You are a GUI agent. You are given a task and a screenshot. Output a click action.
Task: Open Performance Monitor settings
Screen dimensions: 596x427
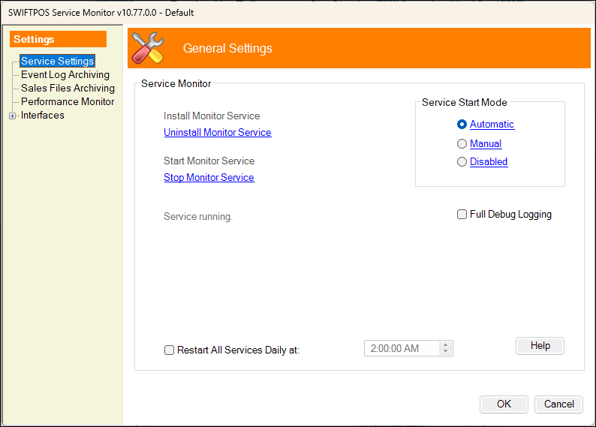pyautogui.click(x=67, y=102)
